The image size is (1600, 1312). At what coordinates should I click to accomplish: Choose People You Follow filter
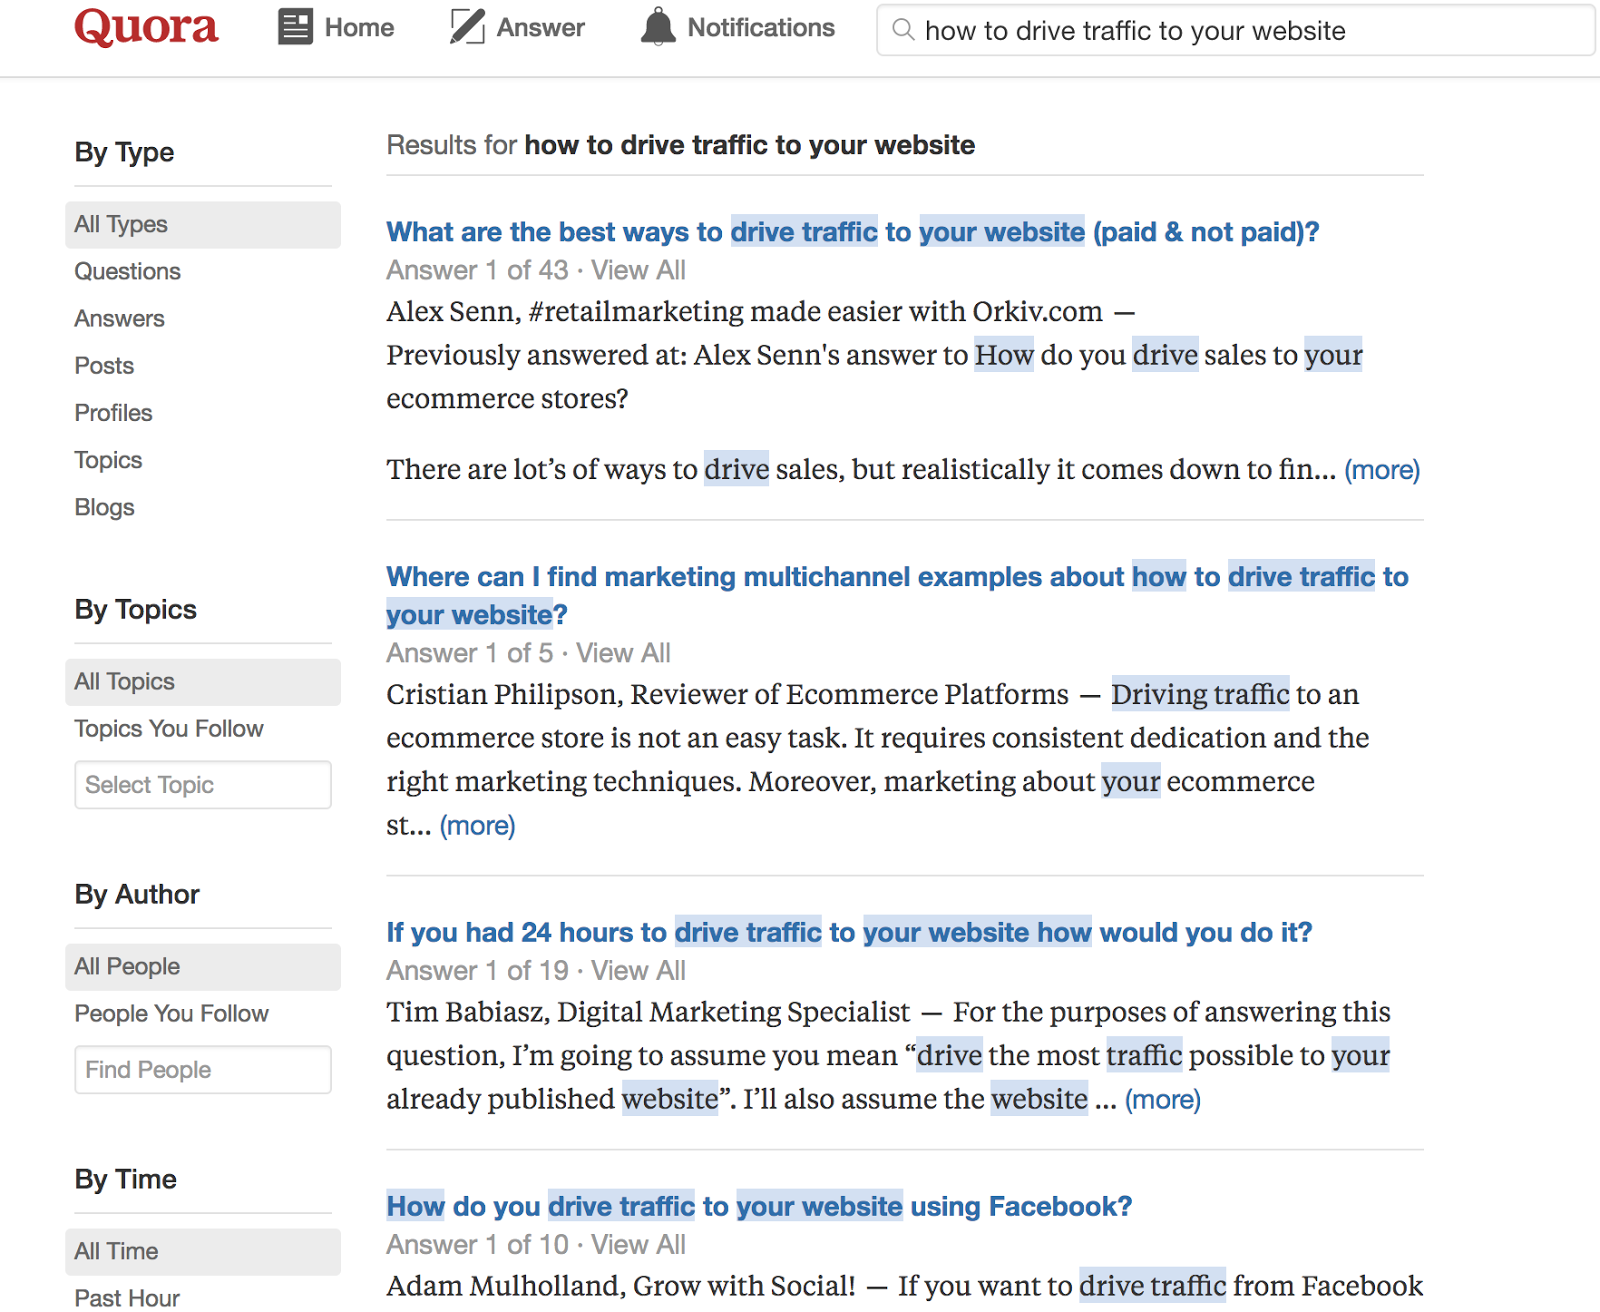click(172, 1014)
